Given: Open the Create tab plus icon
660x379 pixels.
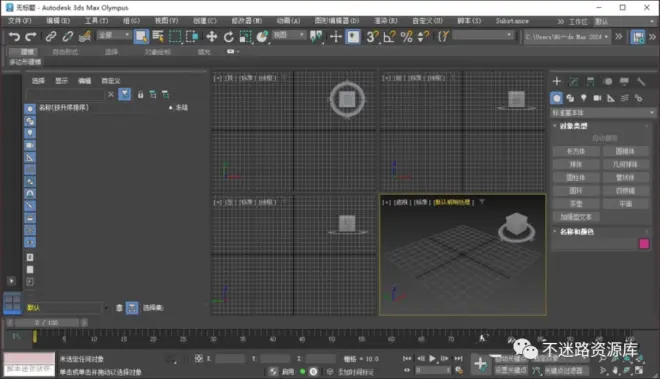Looking at the screenshot, I should click(x=557, y=81).
